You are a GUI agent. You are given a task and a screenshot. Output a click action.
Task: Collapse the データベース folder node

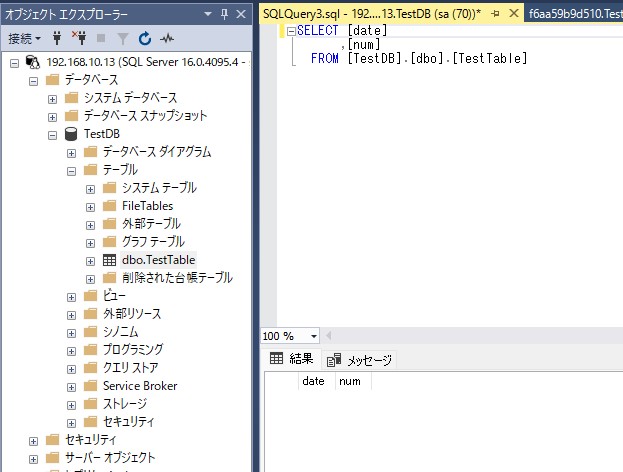33,81
